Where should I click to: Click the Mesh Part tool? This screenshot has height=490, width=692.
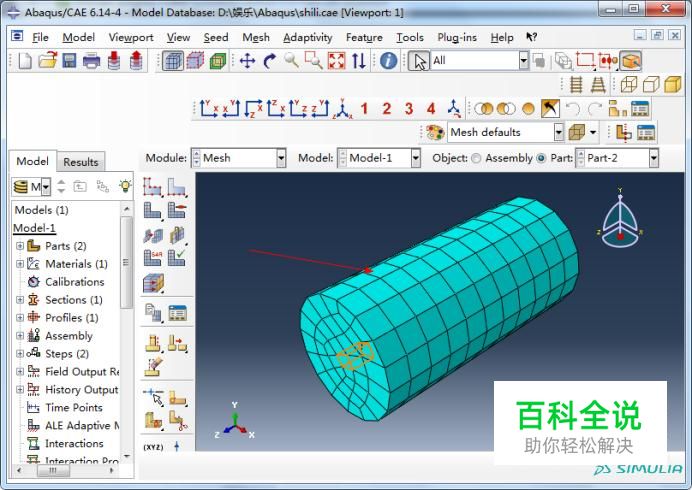pos(153,210)
